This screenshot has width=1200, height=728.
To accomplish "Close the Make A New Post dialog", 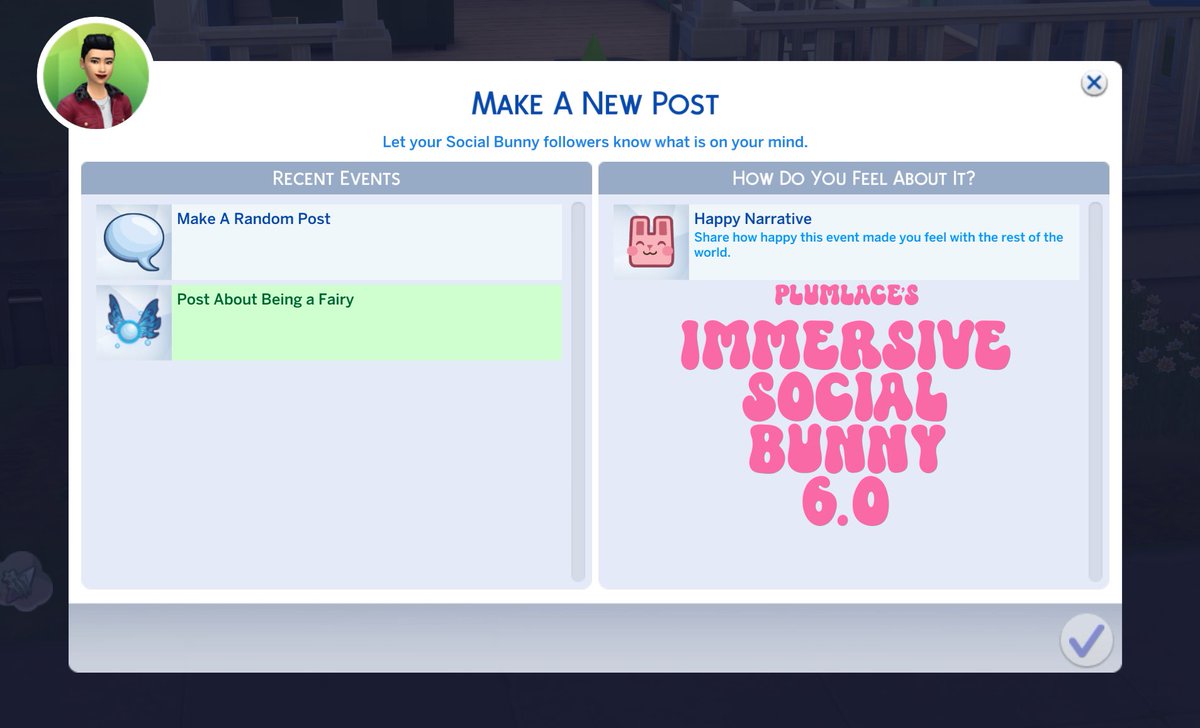I will click(1094, 83).
